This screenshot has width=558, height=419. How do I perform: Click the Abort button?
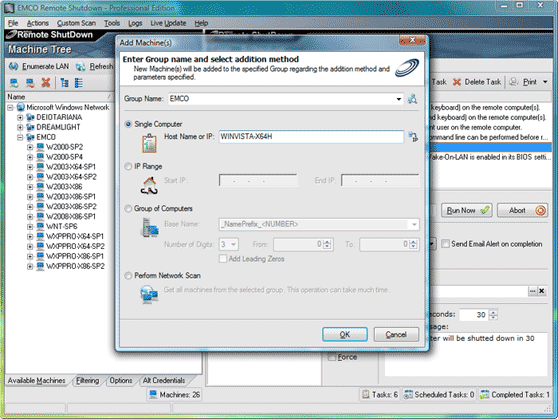tap(522, 210)
